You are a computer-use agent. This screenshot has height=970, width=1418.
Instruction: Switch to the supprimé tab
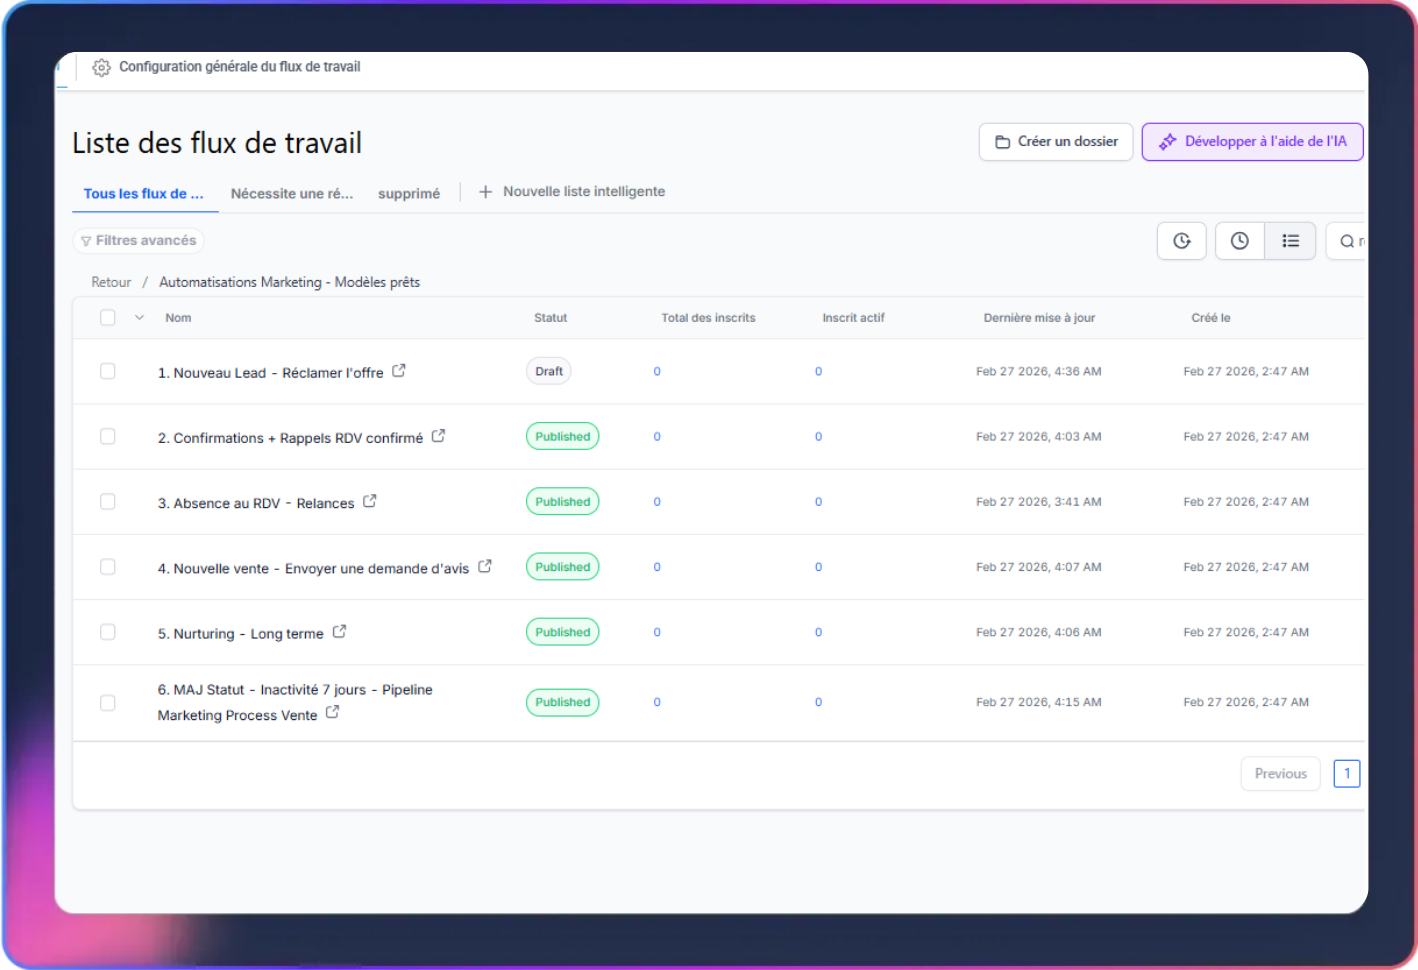[408, 194]
